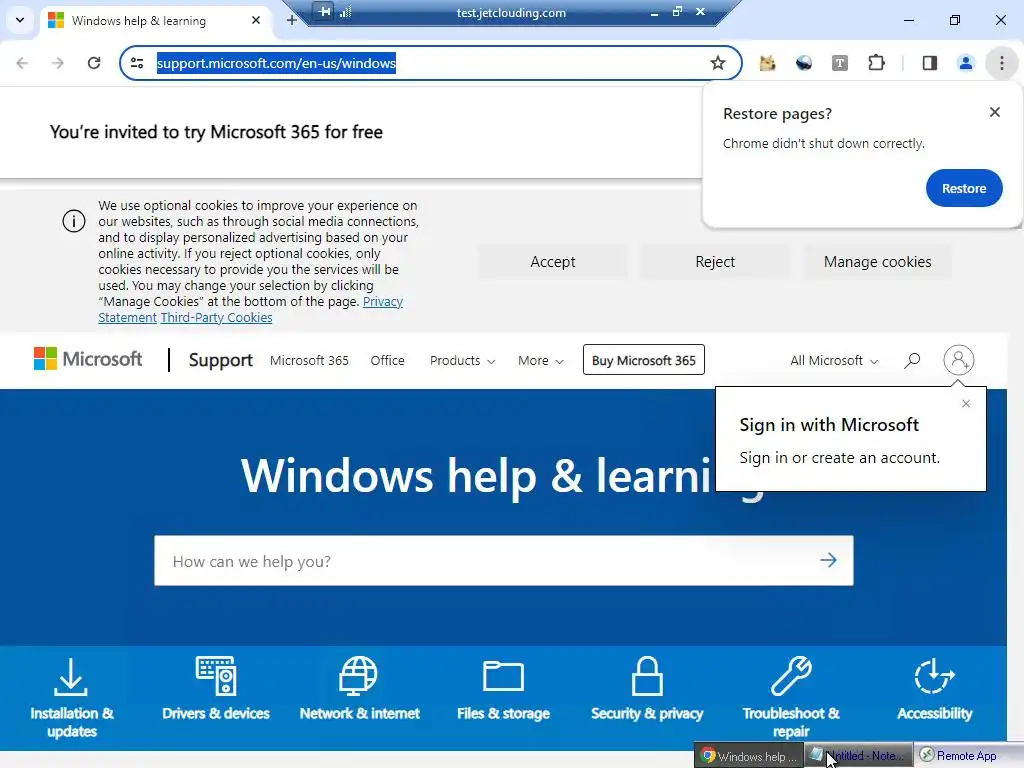Click the Restore button

click(x=964, y=188)
